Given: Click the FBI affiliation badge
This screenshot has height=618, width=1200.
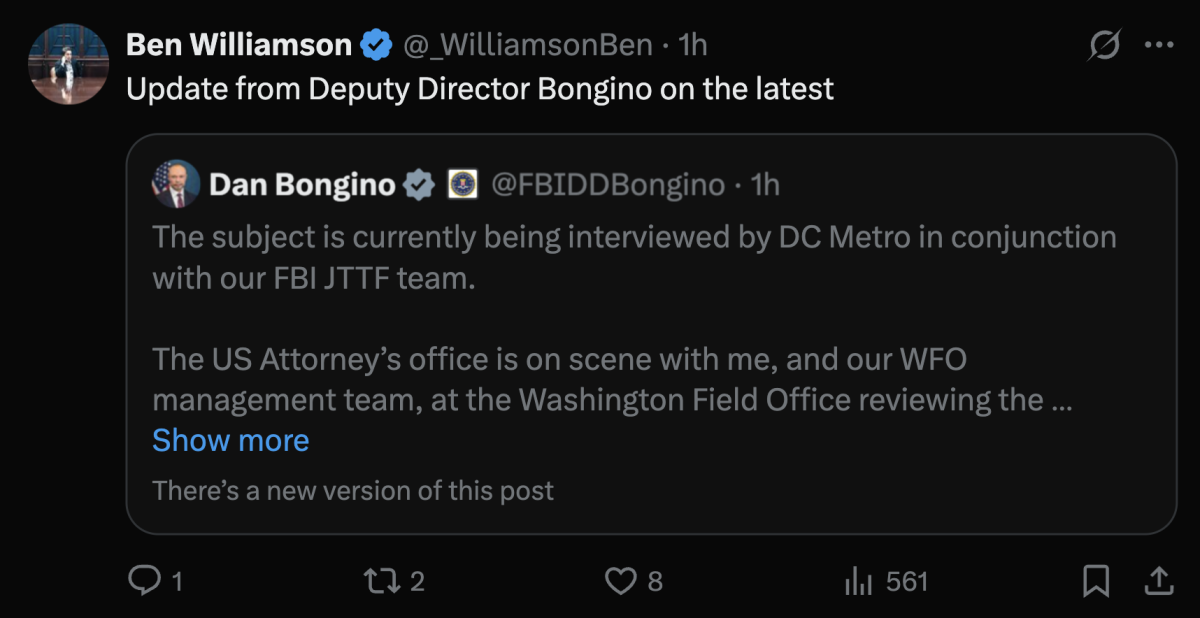Looking at the screenshot, I should (461, 185).
